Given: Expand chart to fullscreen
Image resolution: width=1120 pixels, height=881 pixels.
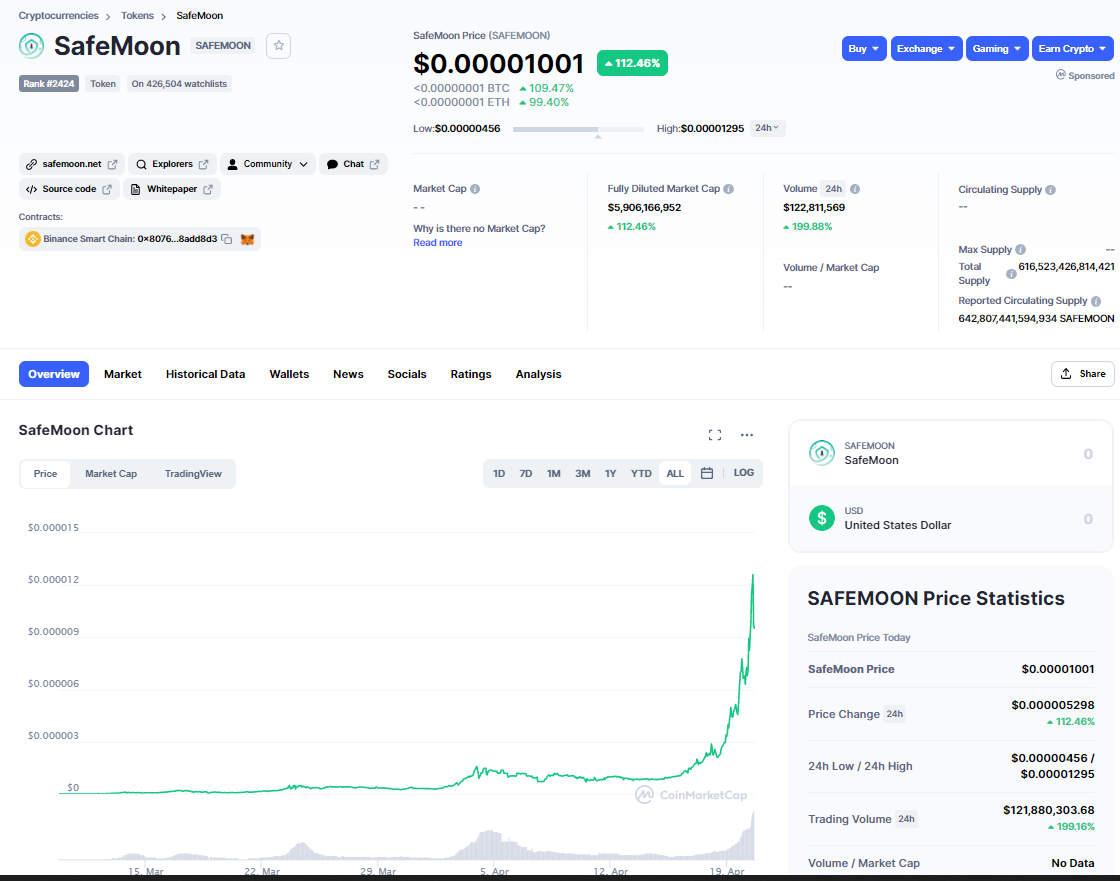Looking at the screenshot, I should click(x=714, y=434).
